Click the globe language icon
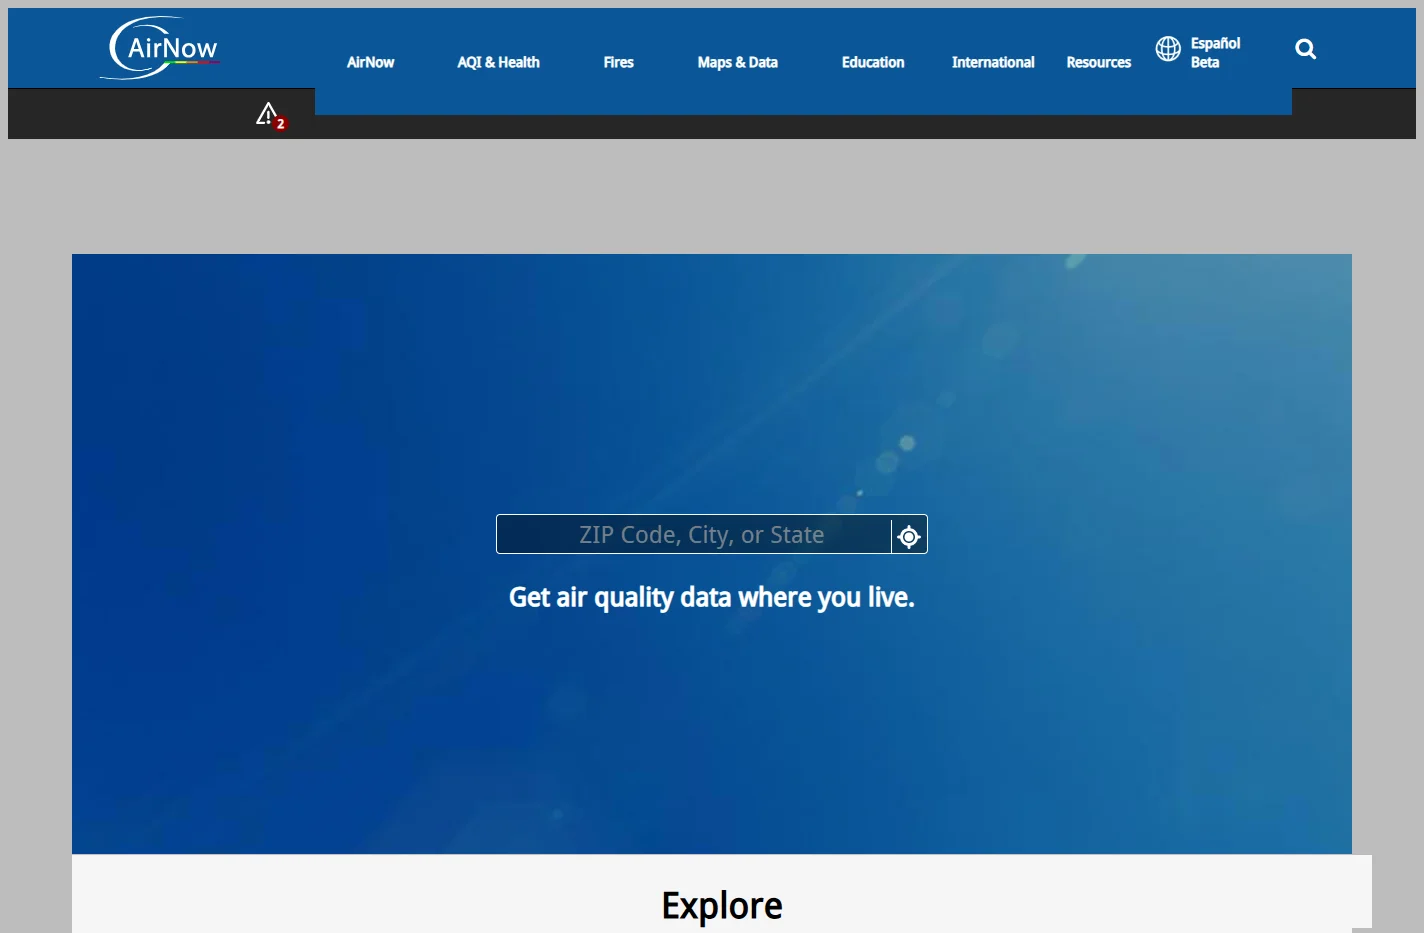The height and width of the screenshot is (933, 1424). pos(1168,49)
